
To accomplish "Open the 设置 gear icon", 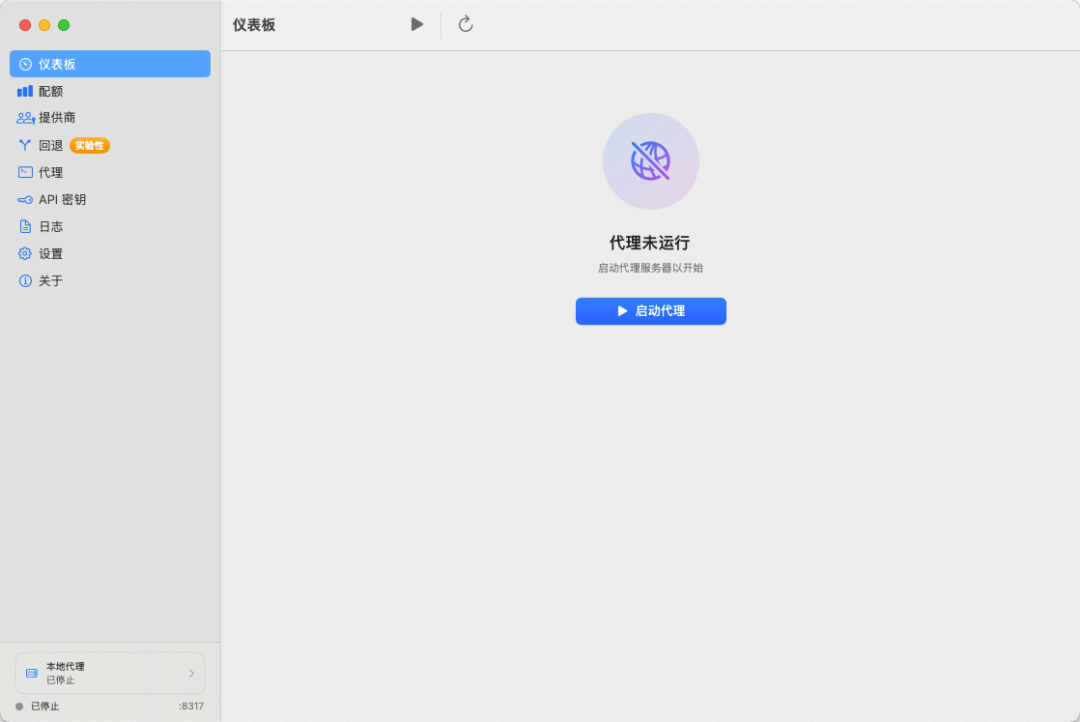I will tap(23, 253).
